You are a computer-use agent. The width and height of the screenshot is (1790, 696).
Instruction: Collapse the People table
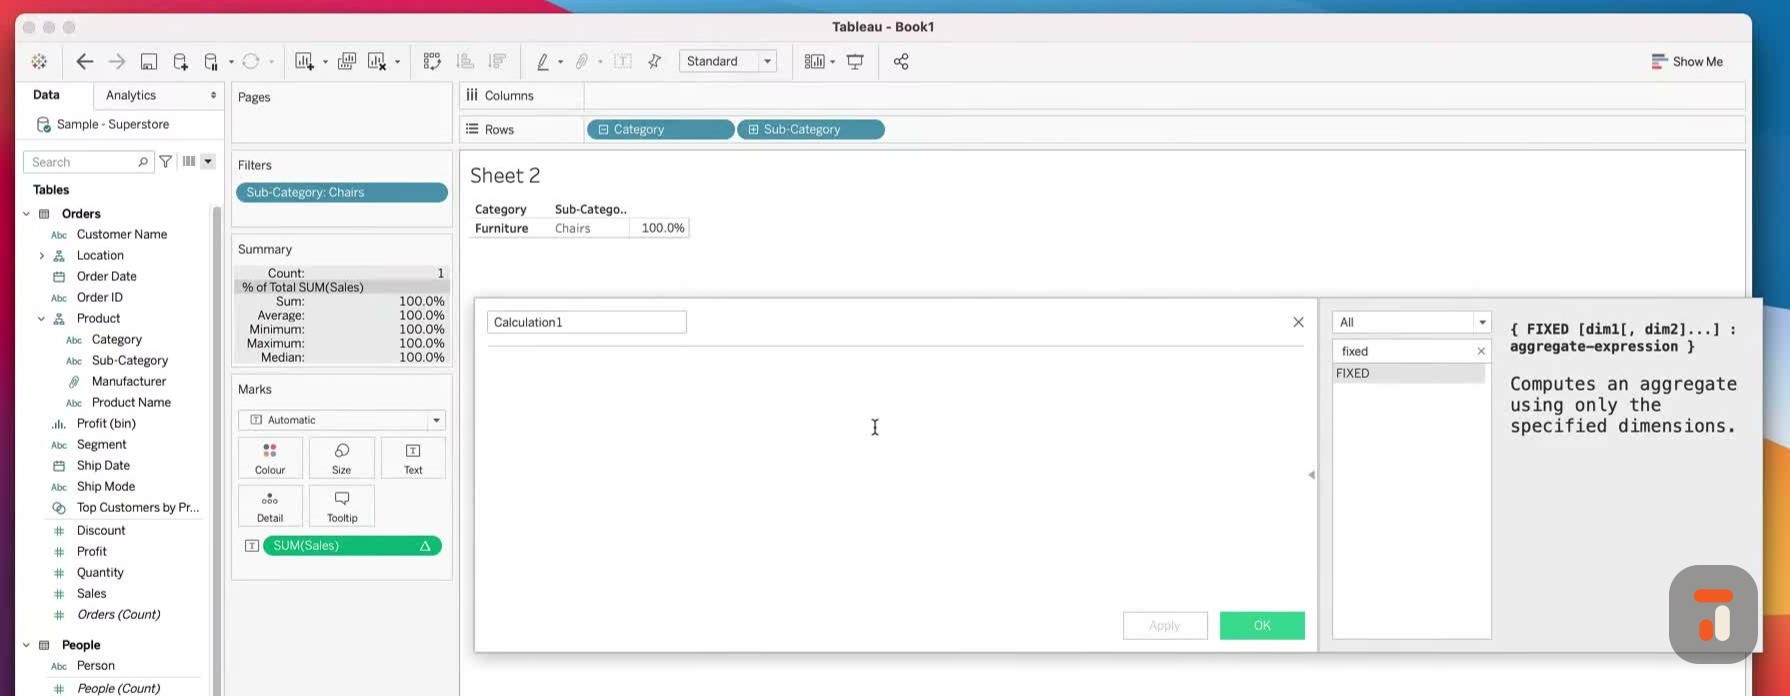pyautogui.click(x=27, y=645)
